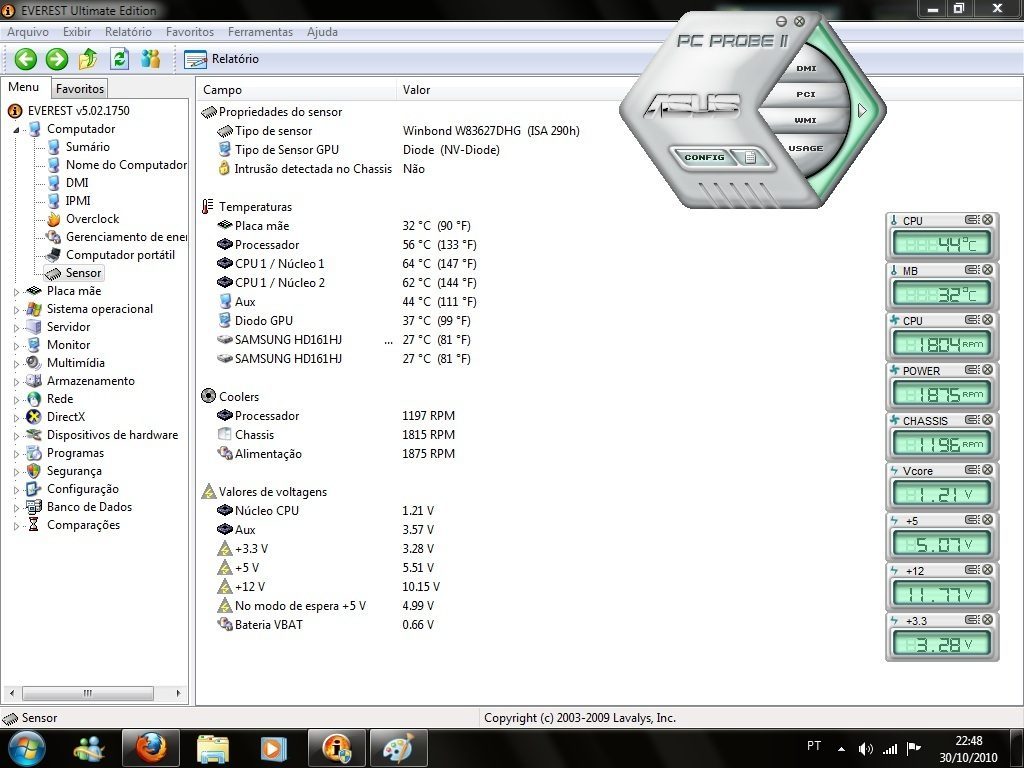Open the network signal icon in the tray
This screenshot has width=1024, height=768.
coord(890,748)
